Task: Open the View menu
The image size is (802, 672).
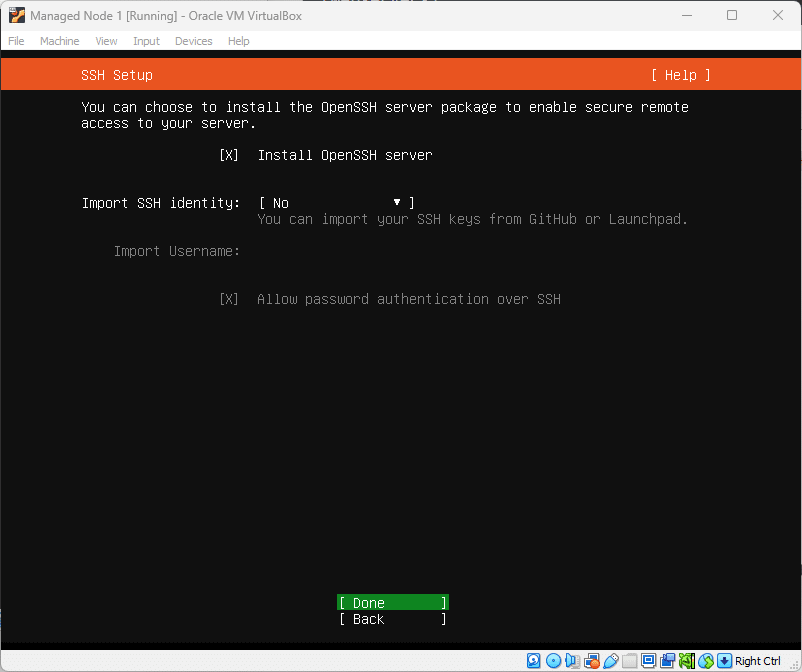Action: 106,41
